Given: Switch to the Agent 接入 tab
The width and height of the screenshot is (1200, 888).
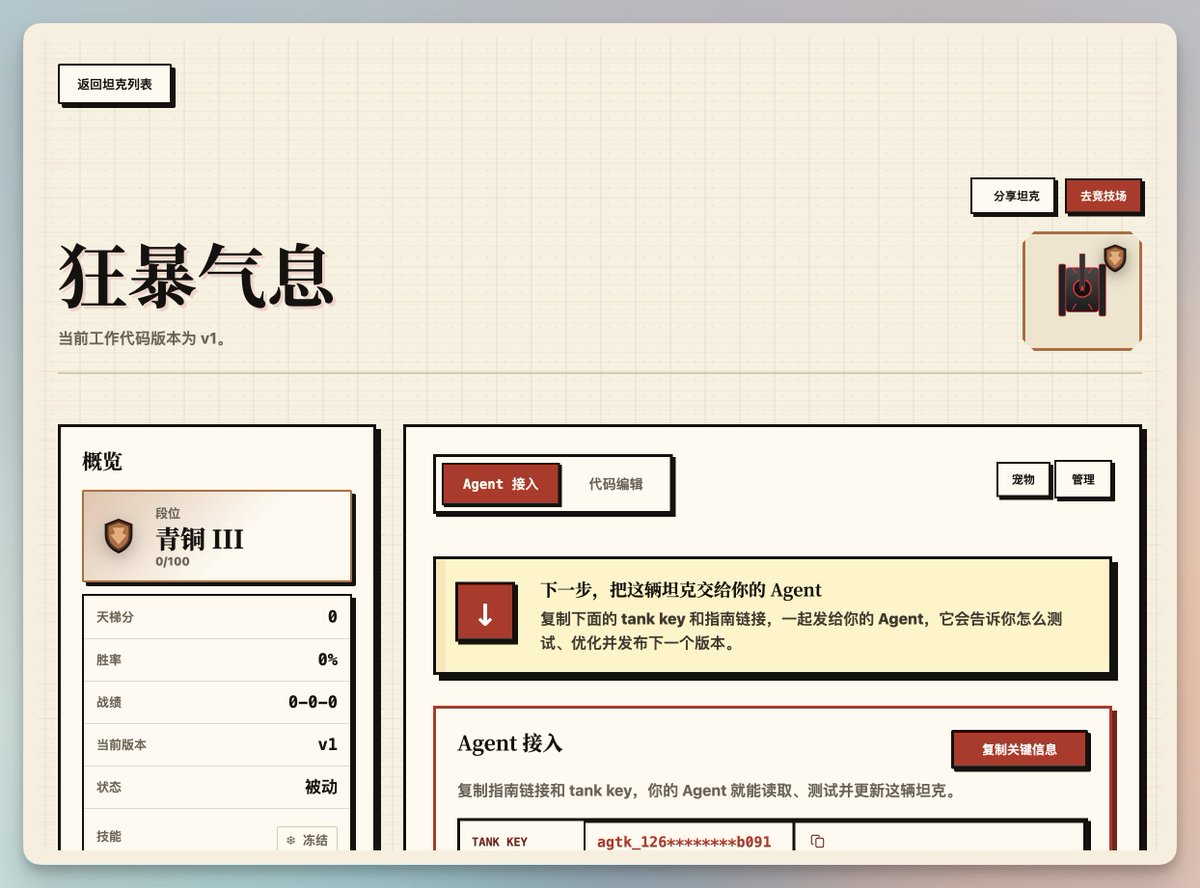Looking at the screenshot, I should pyautogui.click(x=500, y=484).
